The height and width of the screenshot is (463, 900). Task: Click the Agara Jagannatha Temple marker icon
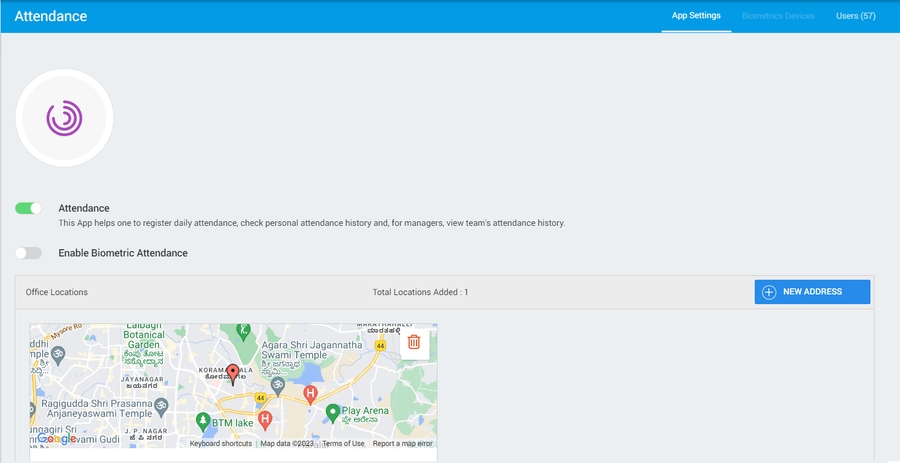(x=278, y=384)
